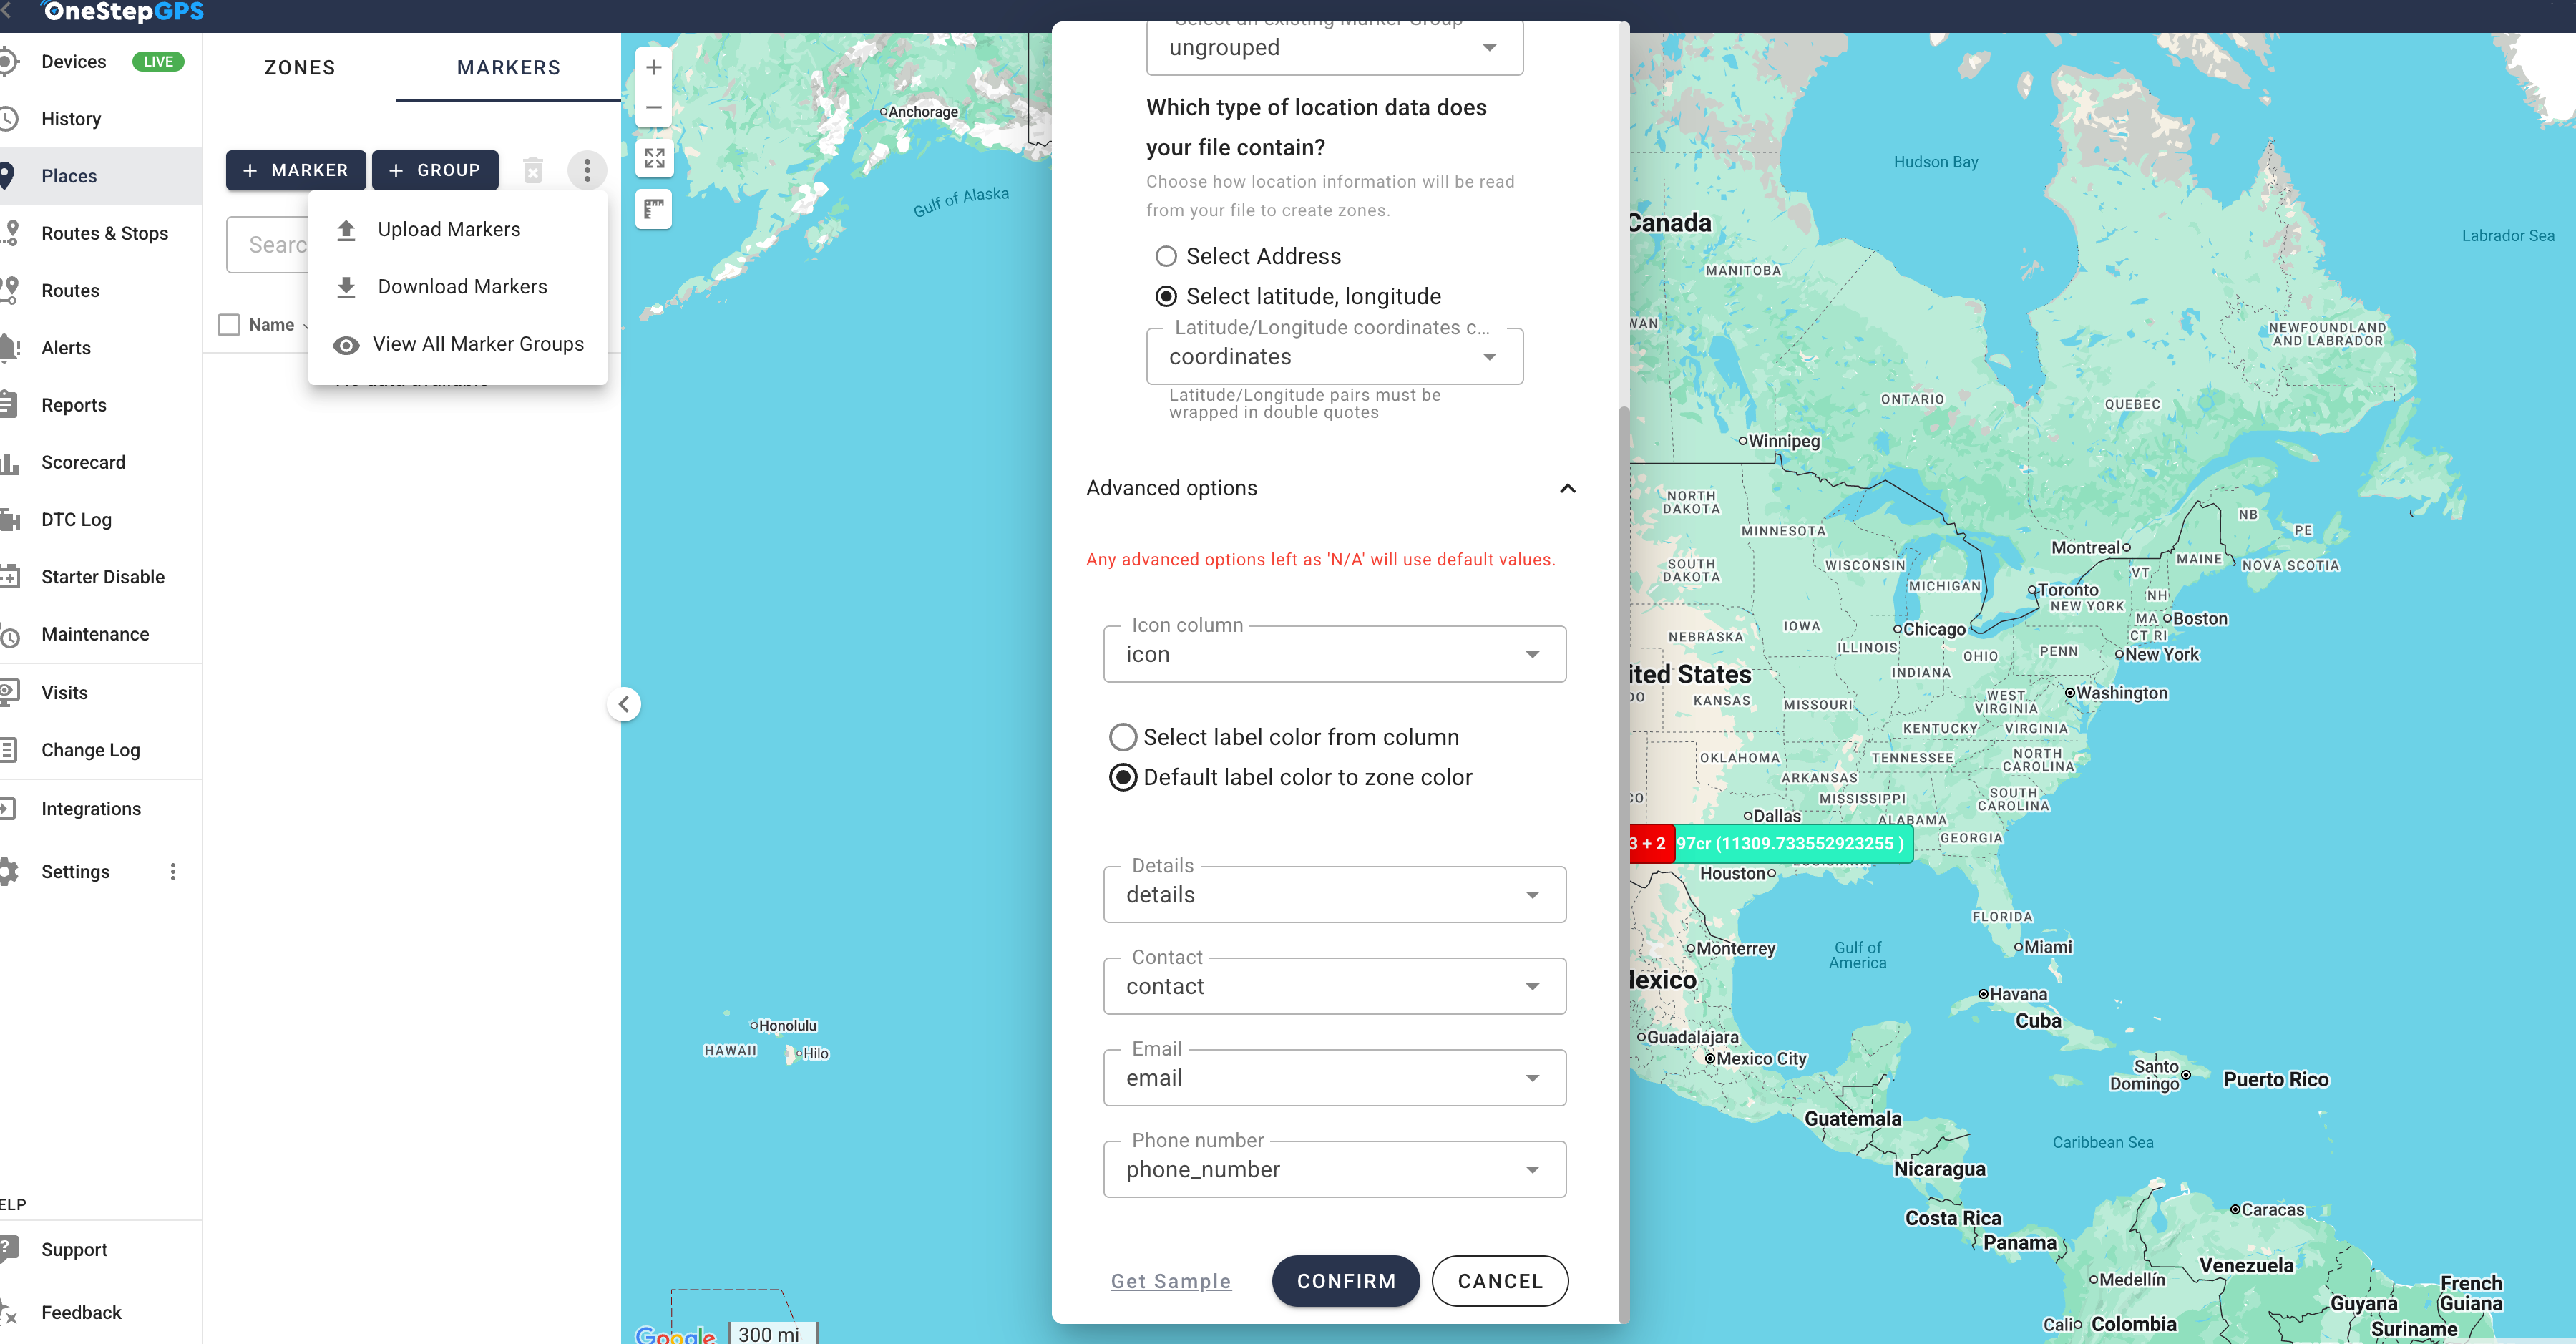This screenshot has height=1344, width=2576.
Task: Open the Phone number column dropdown
Action: tap(1333, 1169)
